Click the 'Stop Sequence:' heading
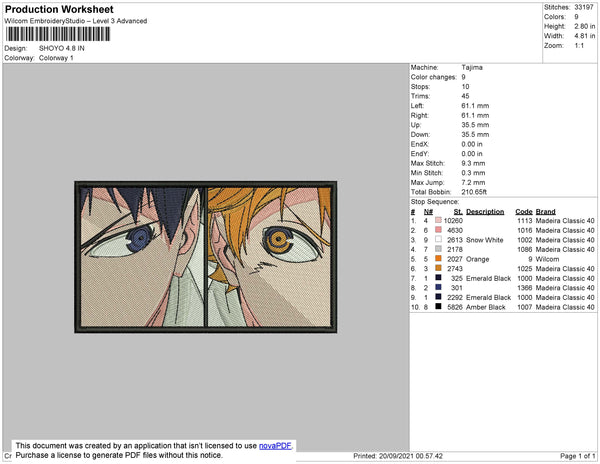 click(435, 202)
